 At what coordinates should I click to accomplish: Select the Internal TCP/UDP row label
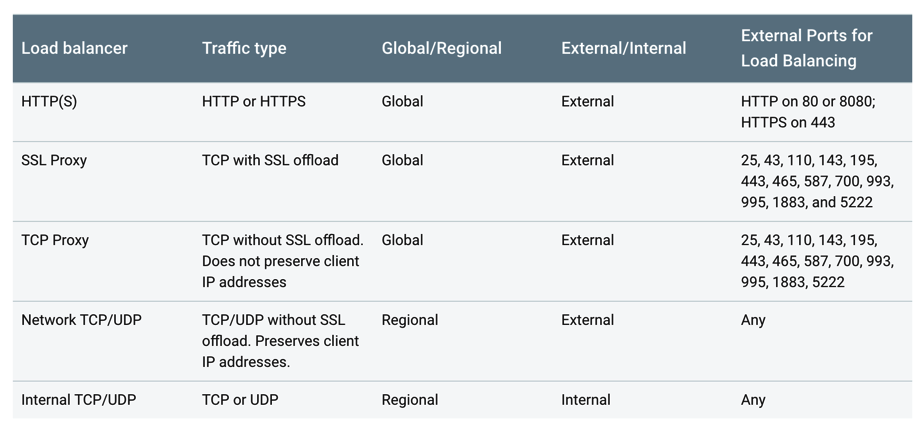click(x=79, y=400)
